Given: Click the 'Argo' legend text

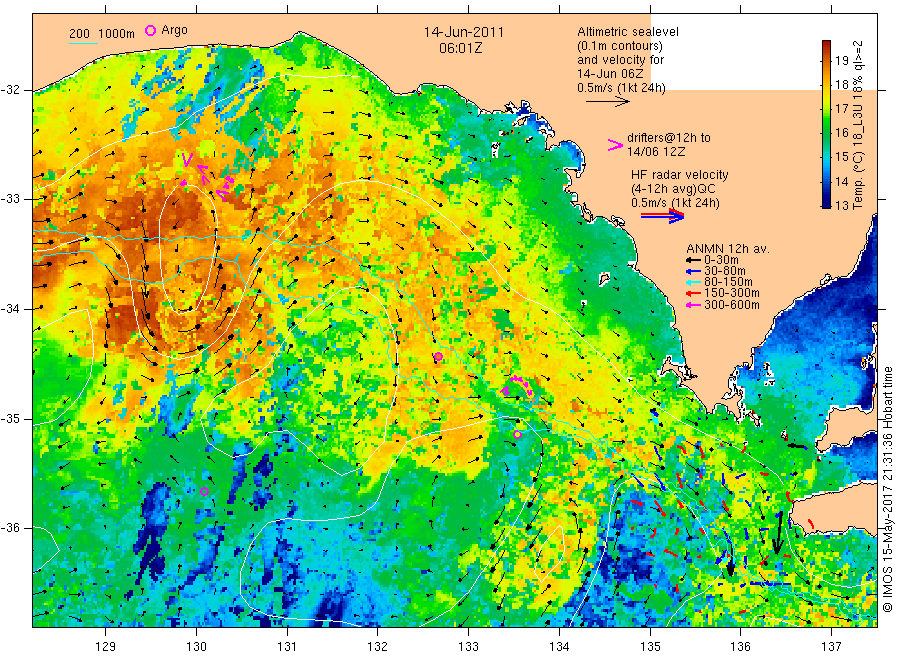Looking at the screenshot, I should [x=174, y=30].
